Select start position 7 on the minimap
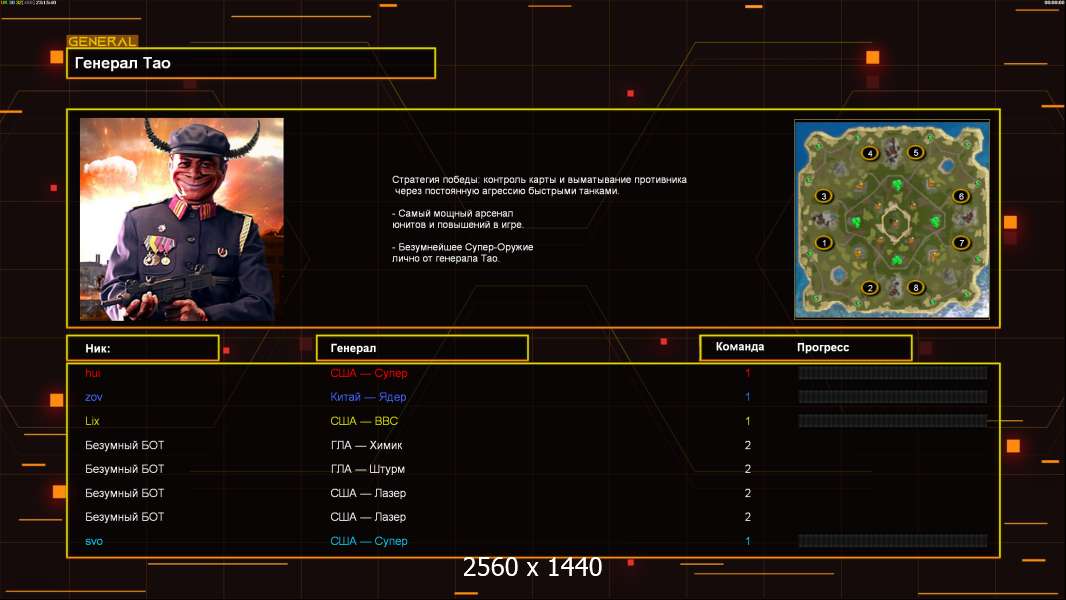 tap(961, 243)
